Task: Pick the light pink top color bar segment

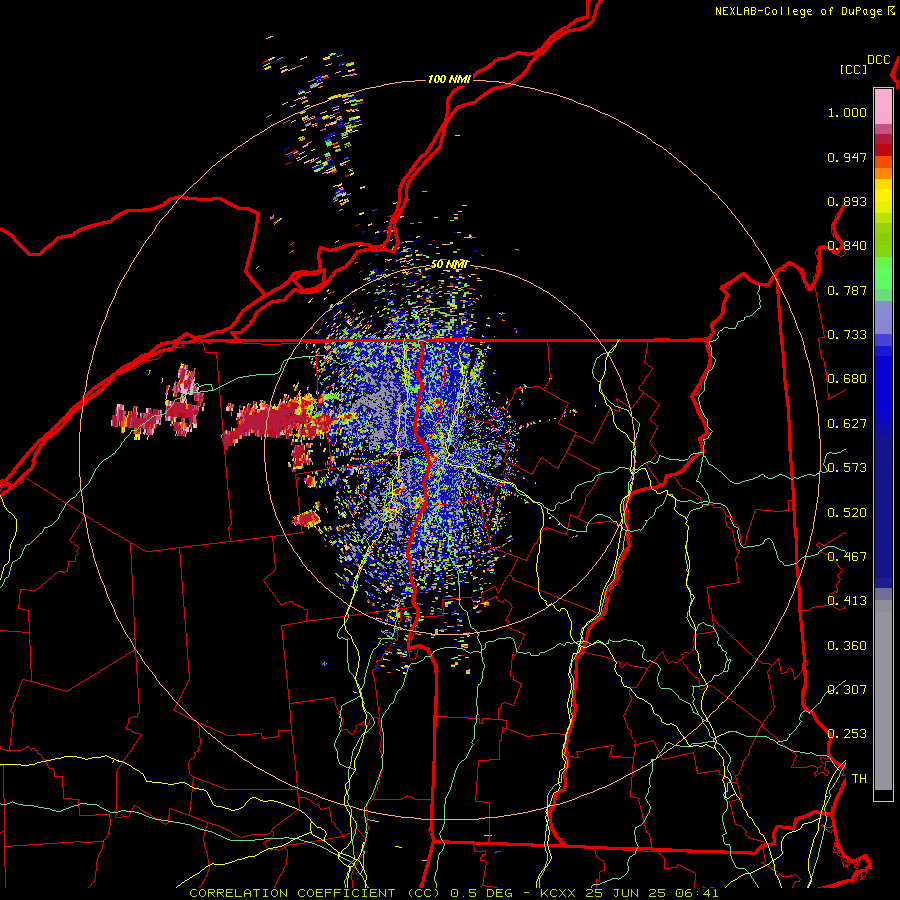Action: pyautogui.click(x=883, y=106)
